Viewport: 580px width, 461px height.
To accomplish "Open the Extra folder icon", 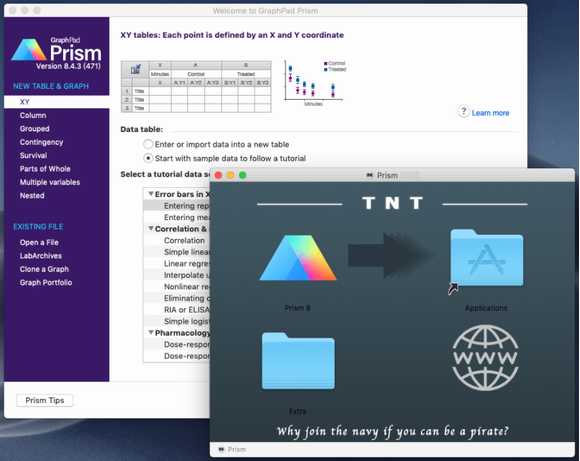I will pos(298,361).
